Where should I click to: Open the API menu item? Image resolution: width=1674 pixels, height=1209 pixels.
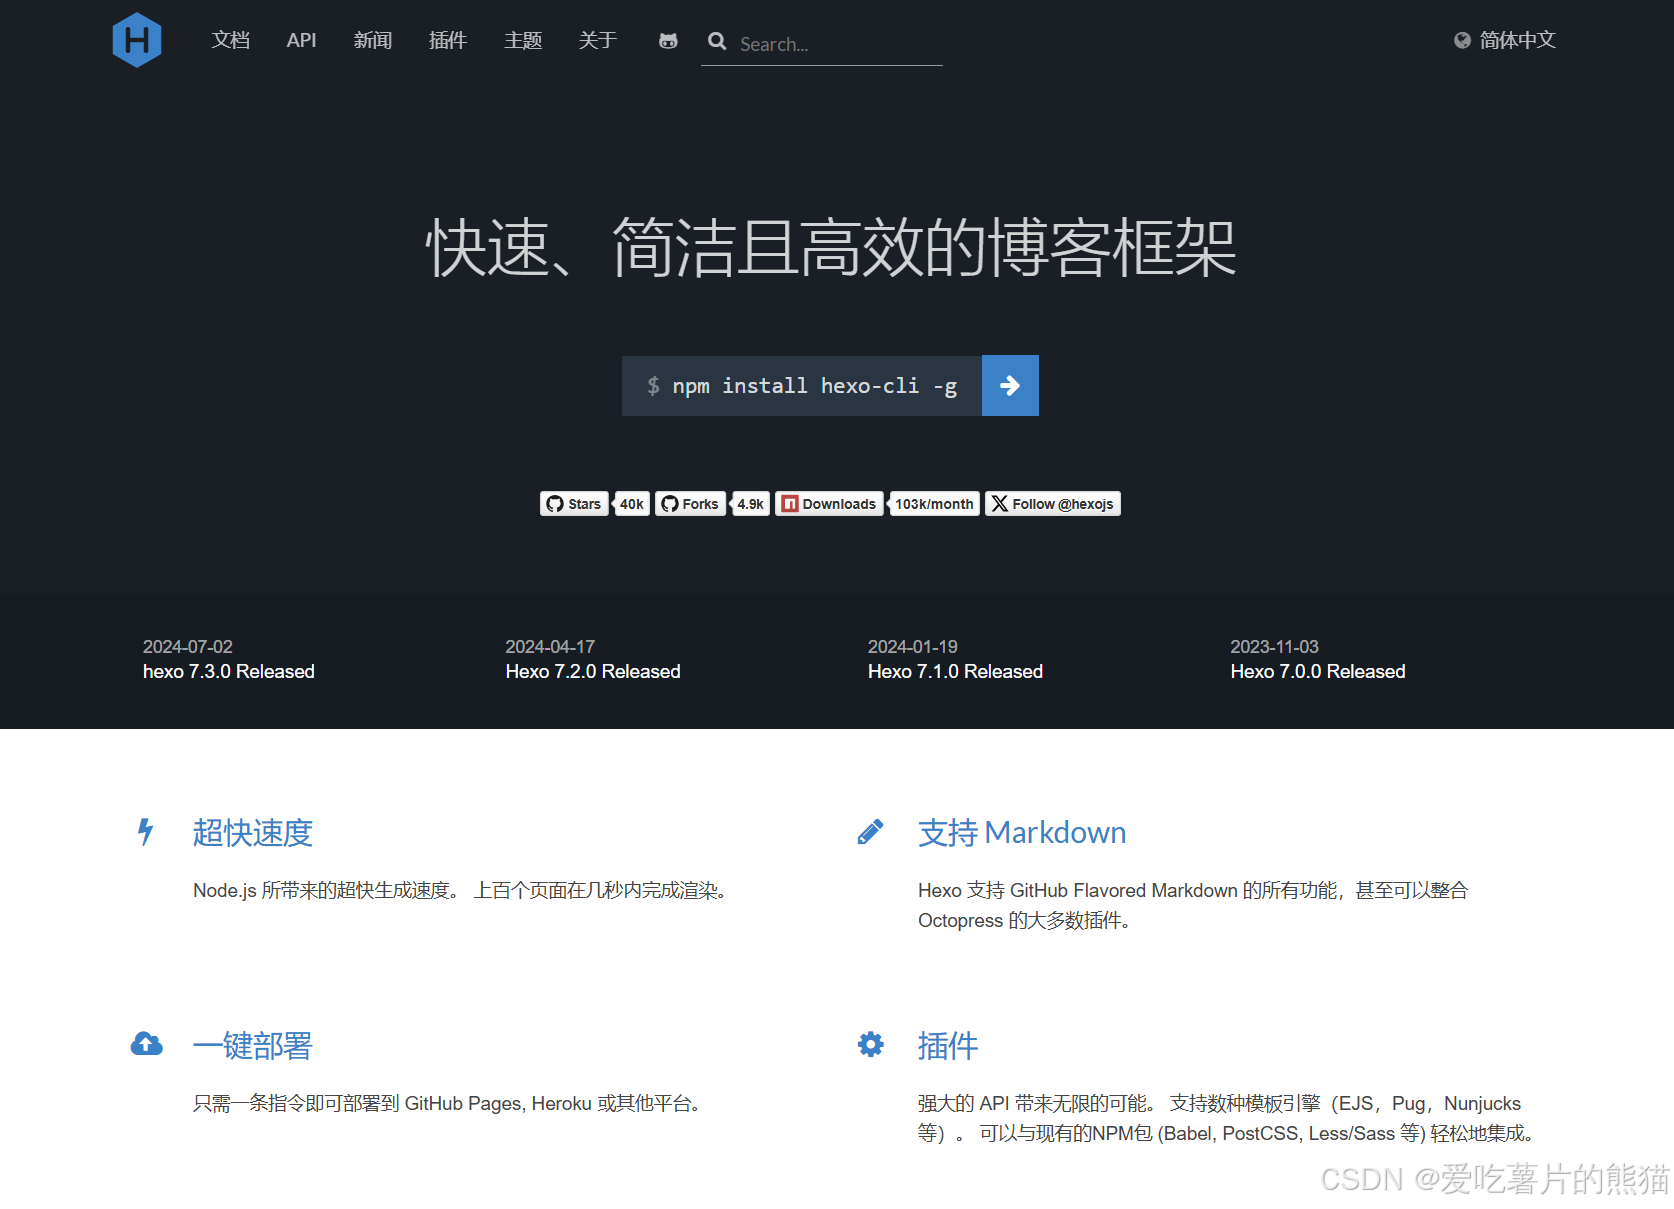(x=301, y=40)
